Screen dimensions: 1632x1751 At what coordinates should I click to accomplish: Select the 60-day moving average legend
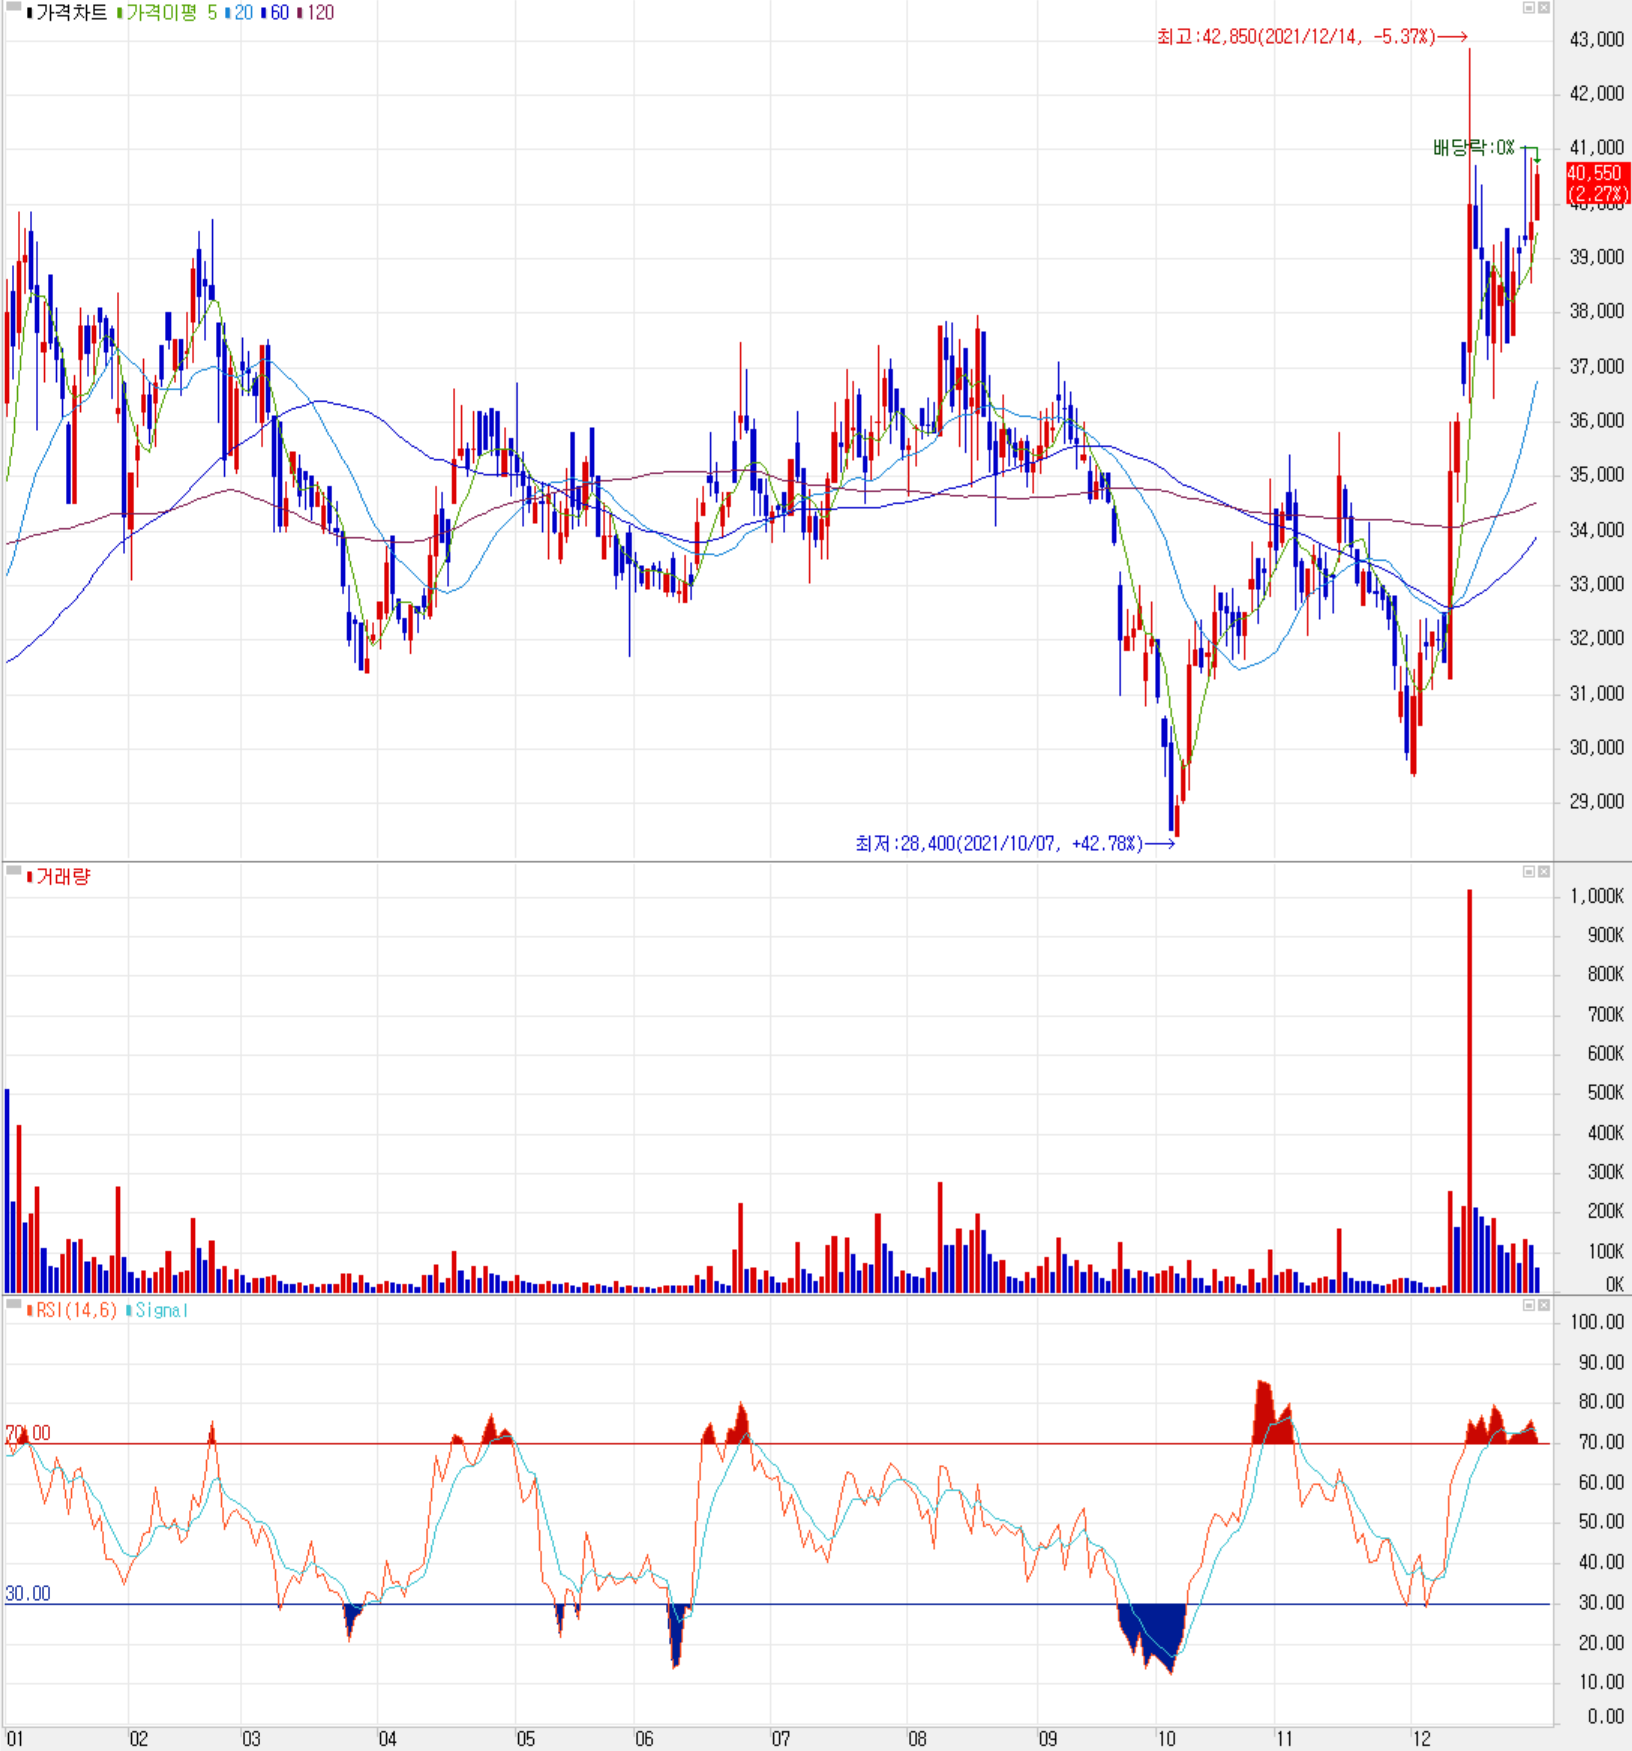pyautogui.click(x=275, y=13)
